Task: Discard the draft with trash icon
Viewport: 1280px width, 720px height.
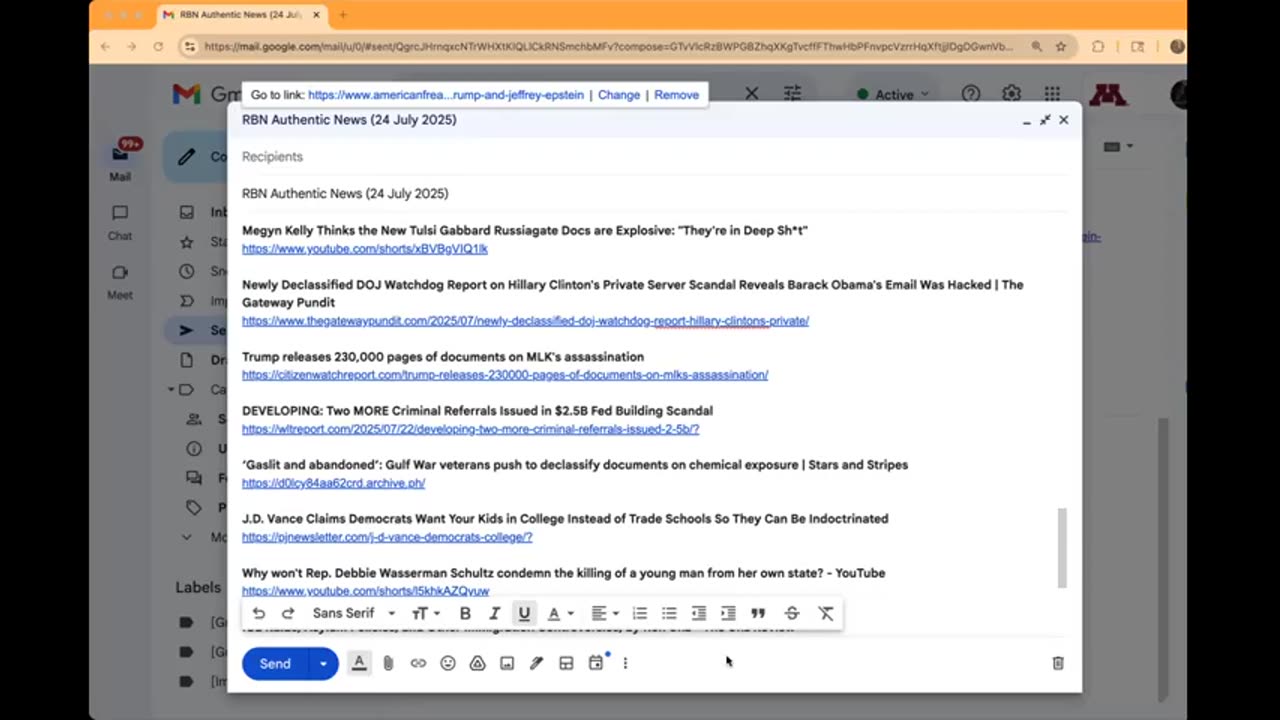Action: pyautogui.click(x=1058, y=663)
